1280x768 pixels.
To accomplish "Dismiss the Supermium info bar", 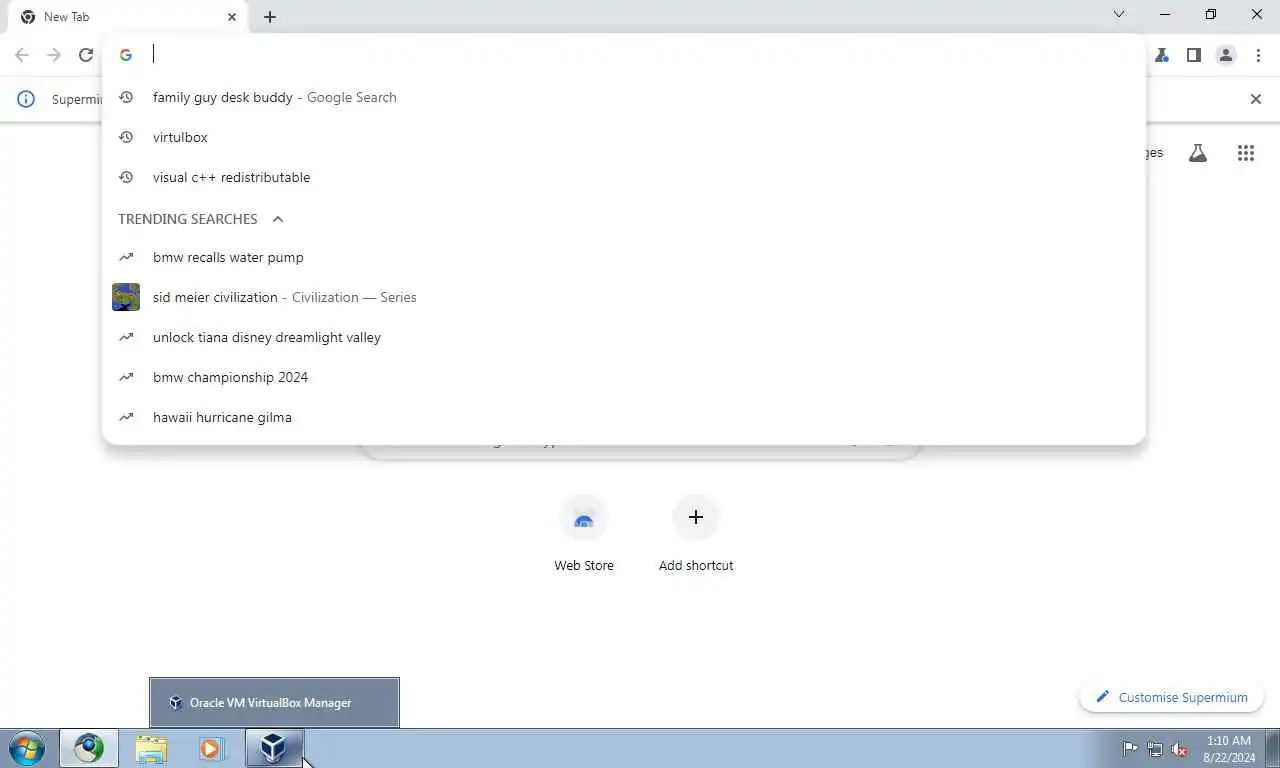I will 1256,99.
